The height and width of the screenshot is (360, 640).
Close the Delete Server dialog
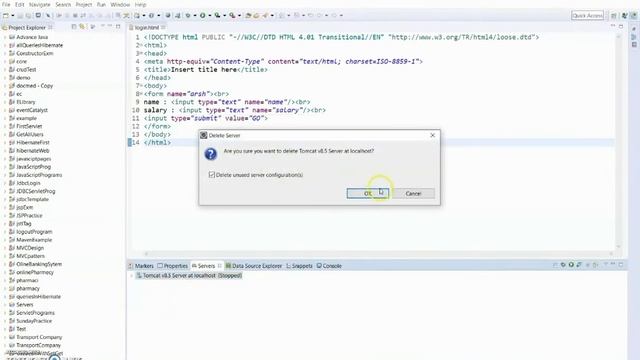click(x=433, y=135)
